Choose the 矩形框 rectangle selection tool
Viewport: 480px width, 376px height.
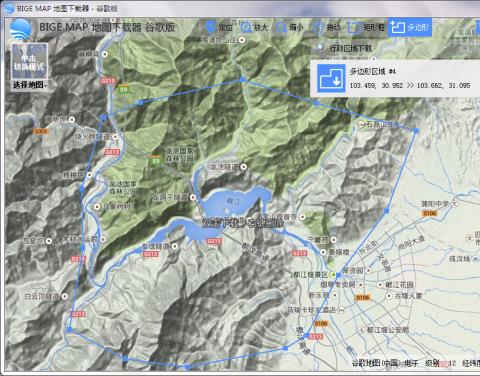(x=366, y=27)
